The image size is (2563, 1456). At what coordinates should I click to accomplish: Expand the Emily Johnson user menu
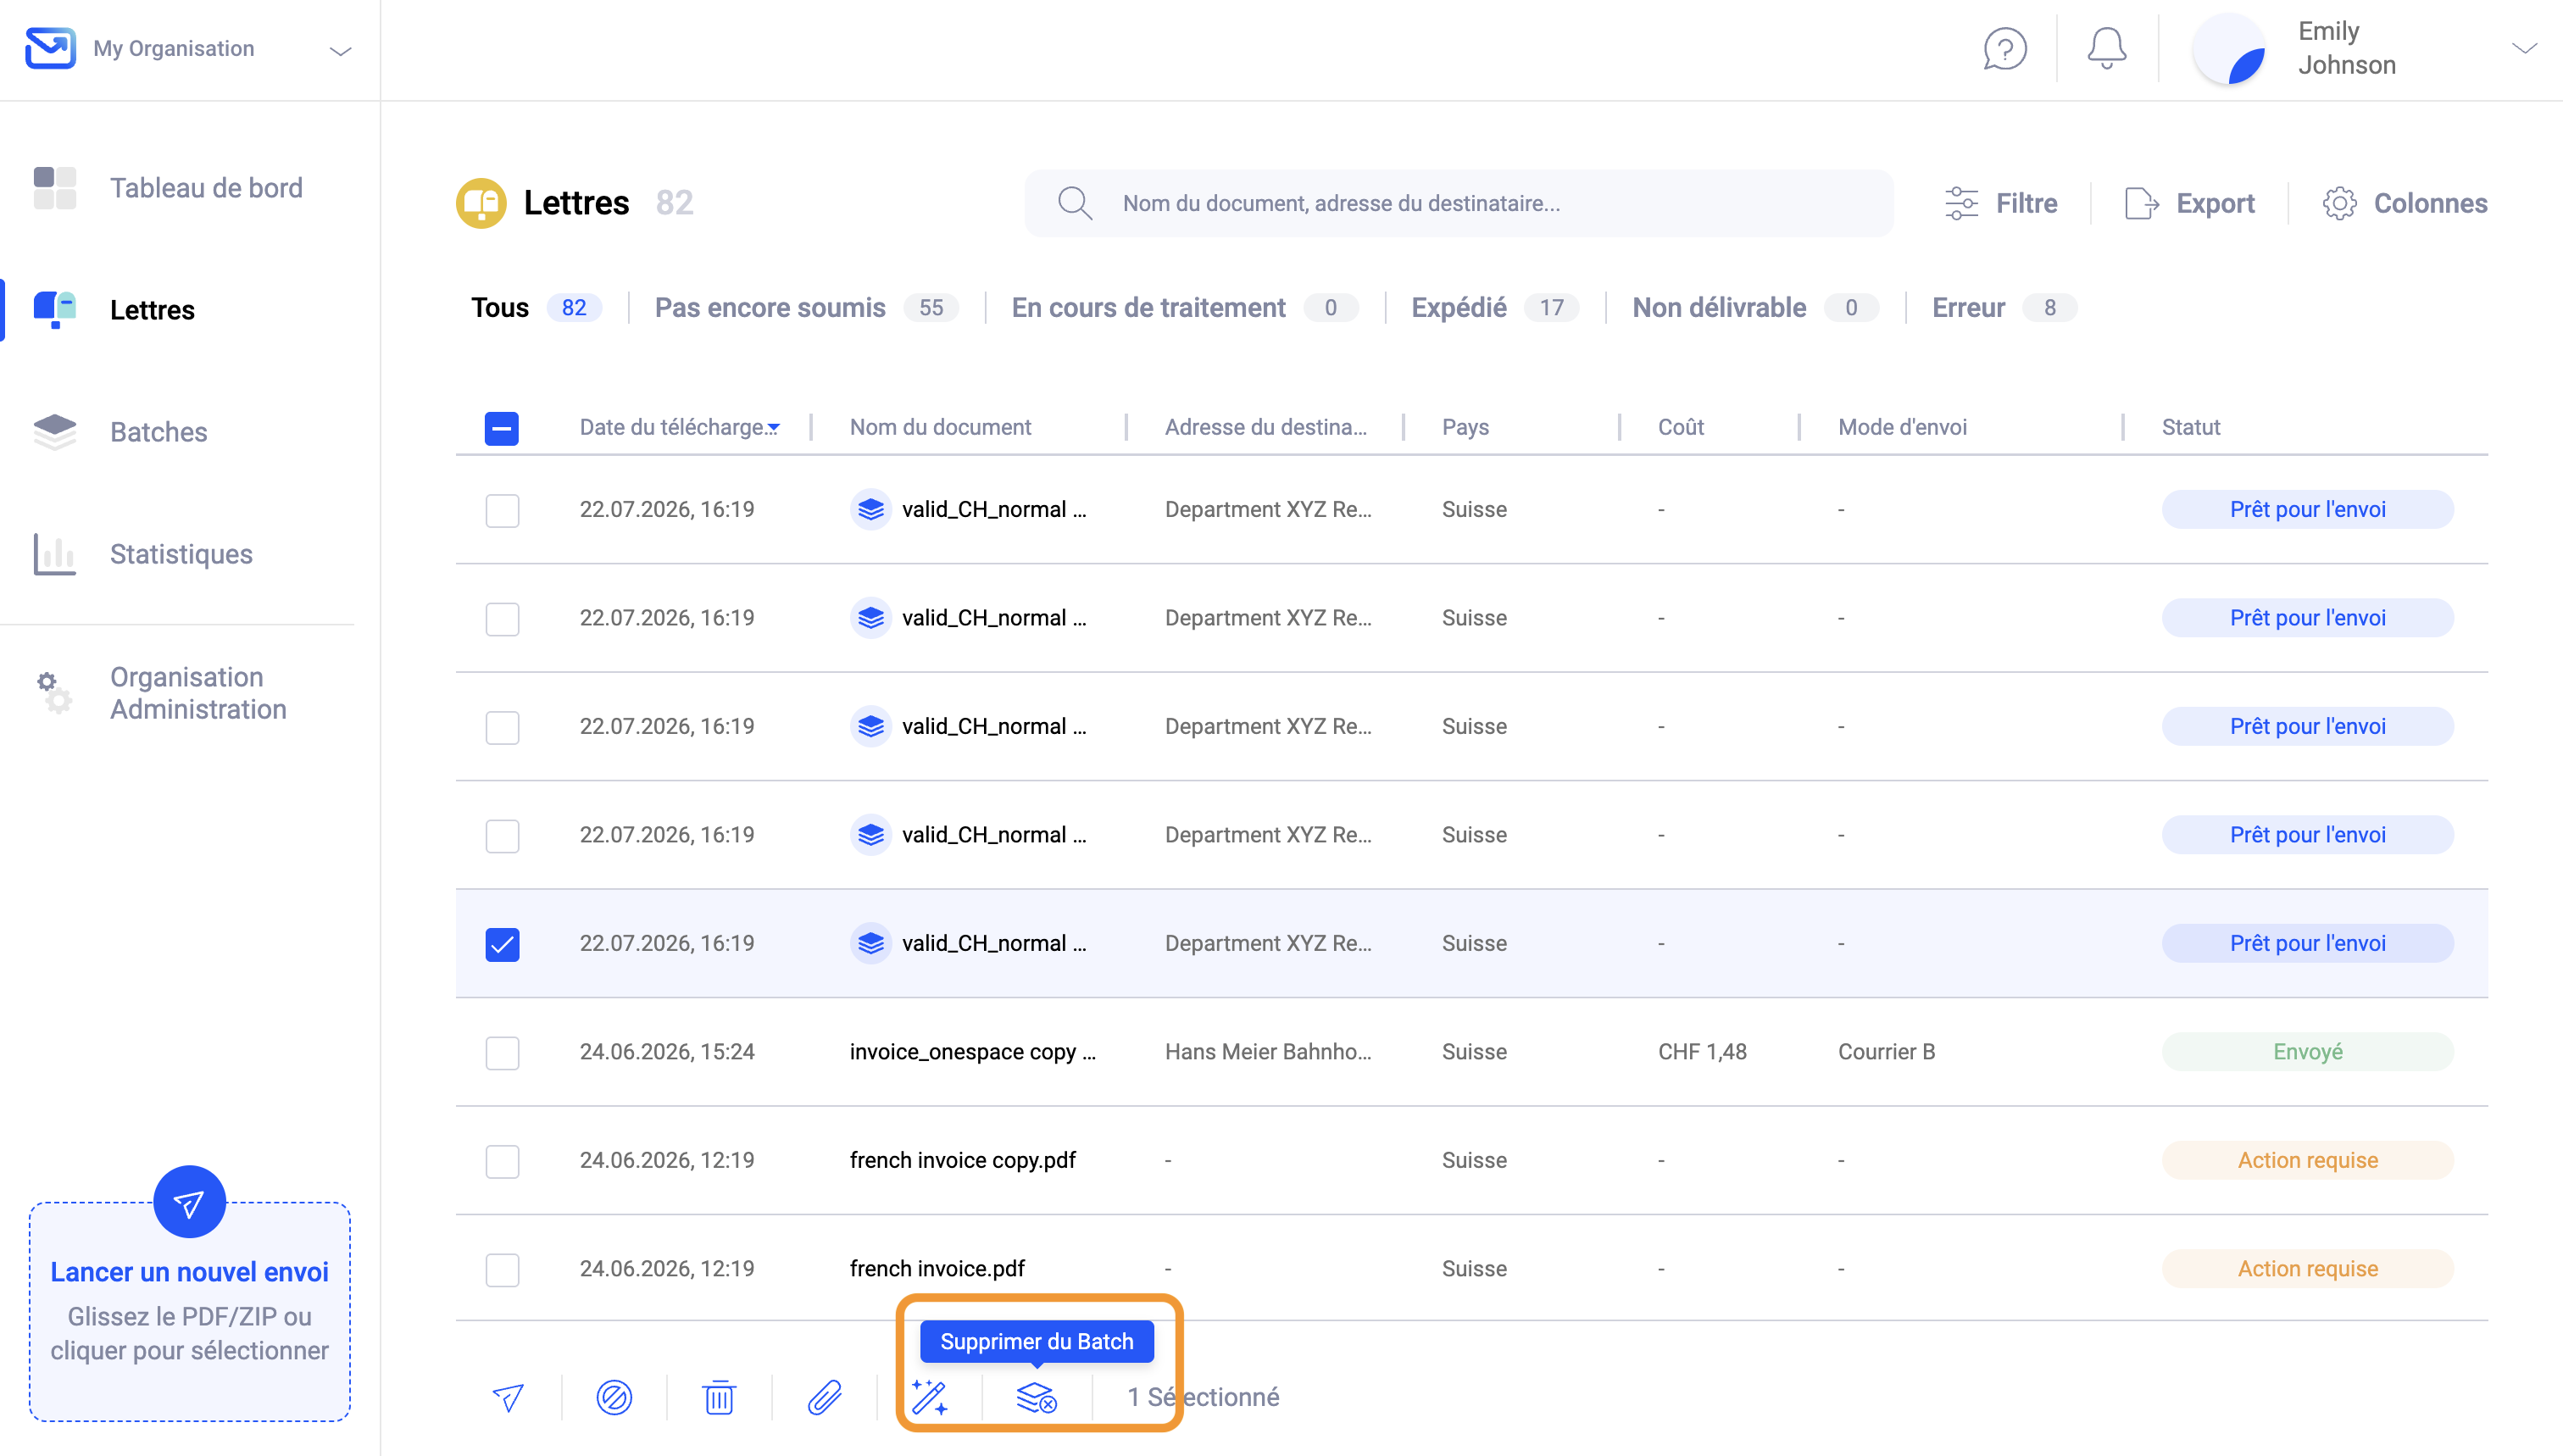point(2524,49)
